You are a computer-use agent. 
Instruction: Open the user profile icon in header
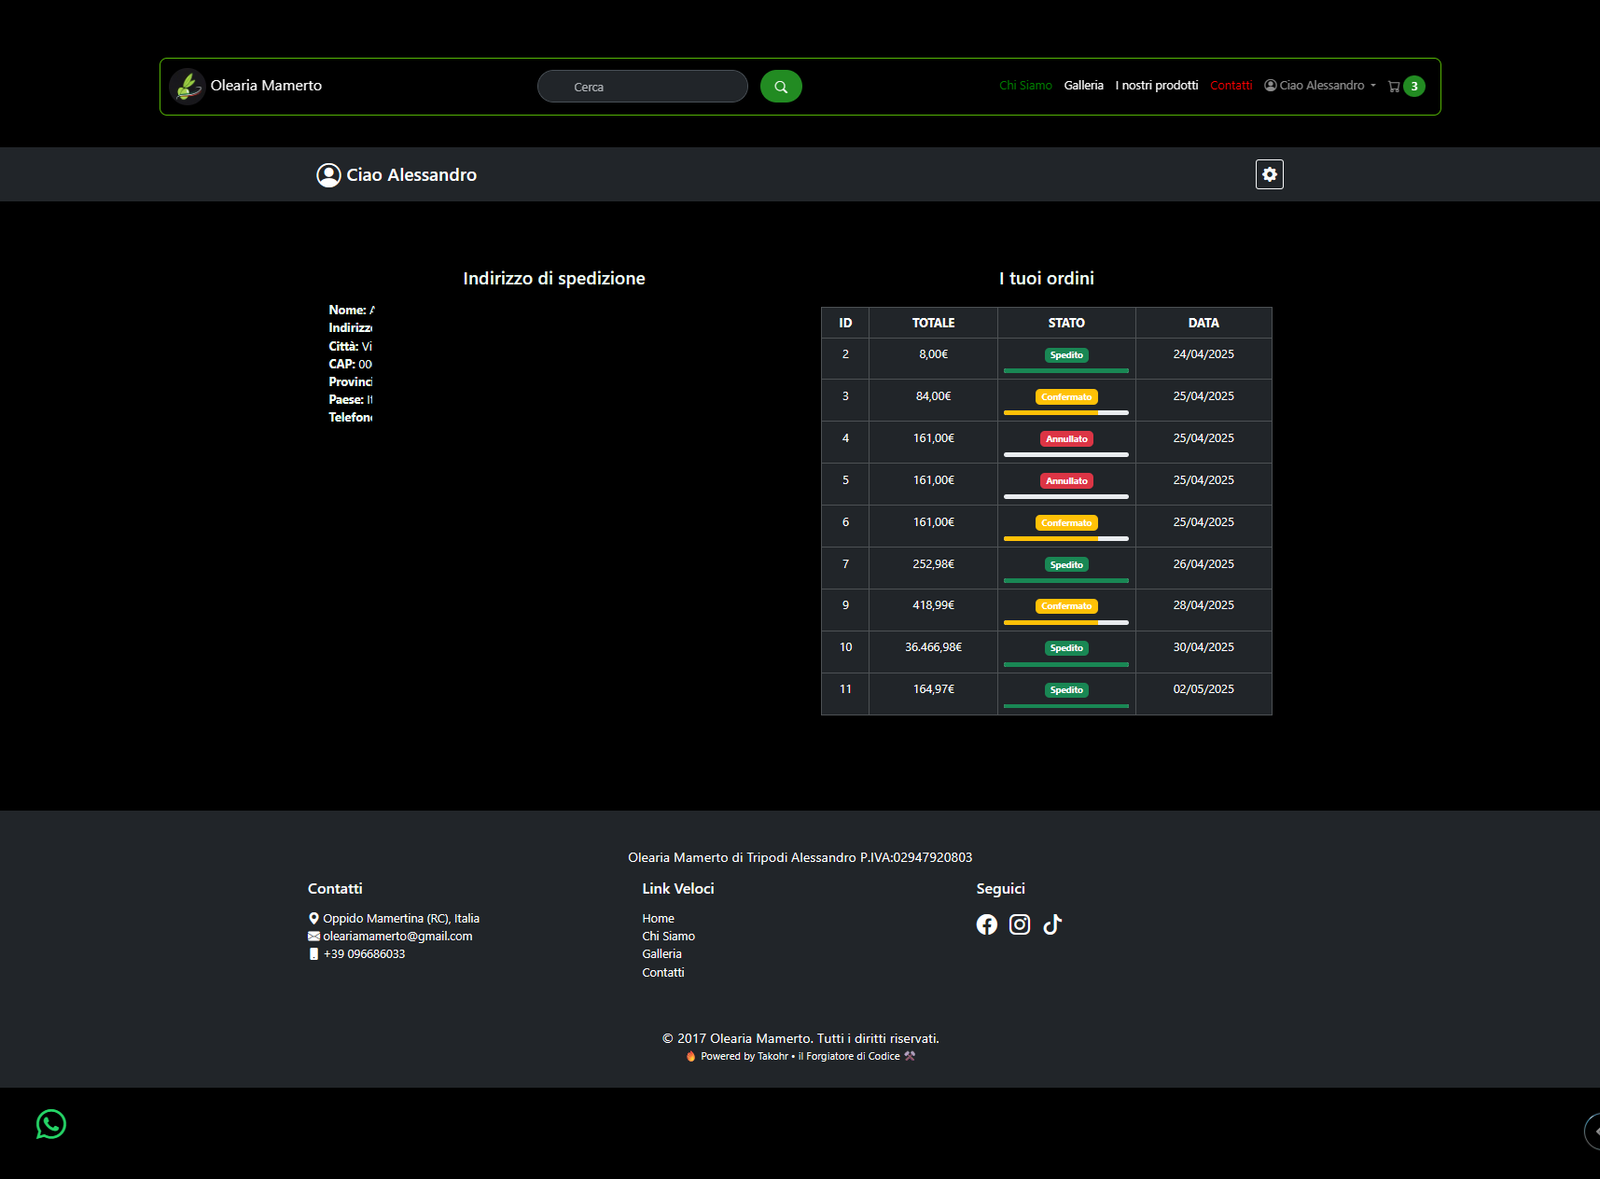click(1268, 85)
